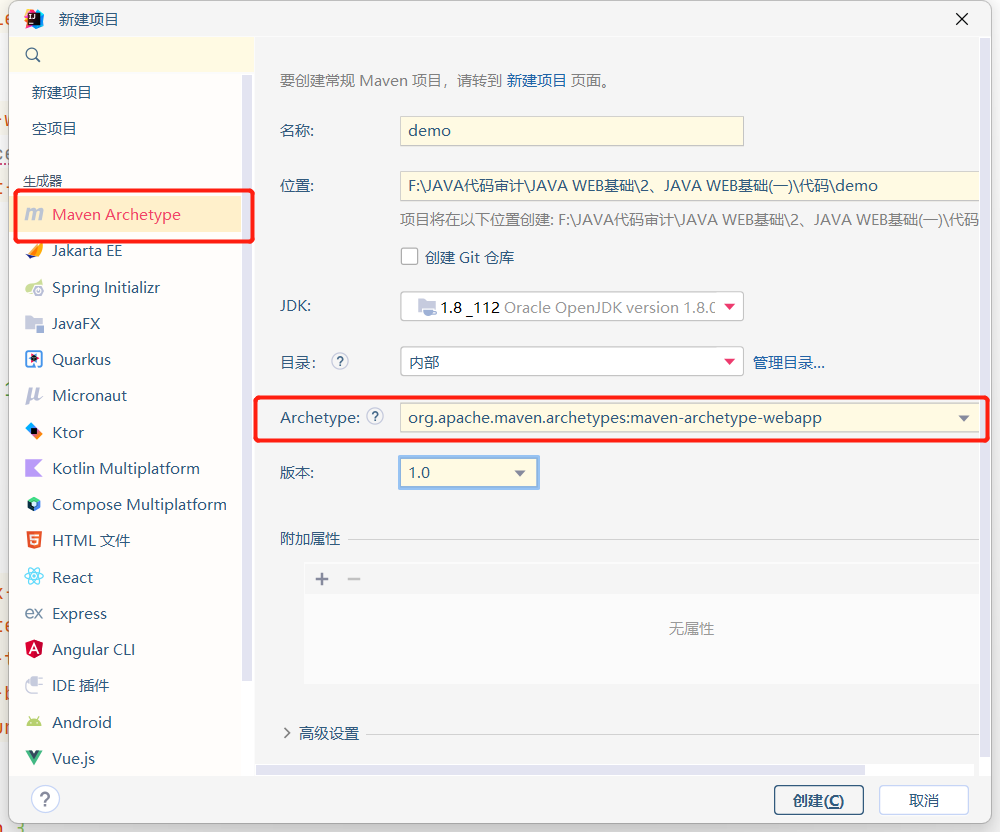Click the search magnifier icon
1000x832 pixels.
[33, 55]
